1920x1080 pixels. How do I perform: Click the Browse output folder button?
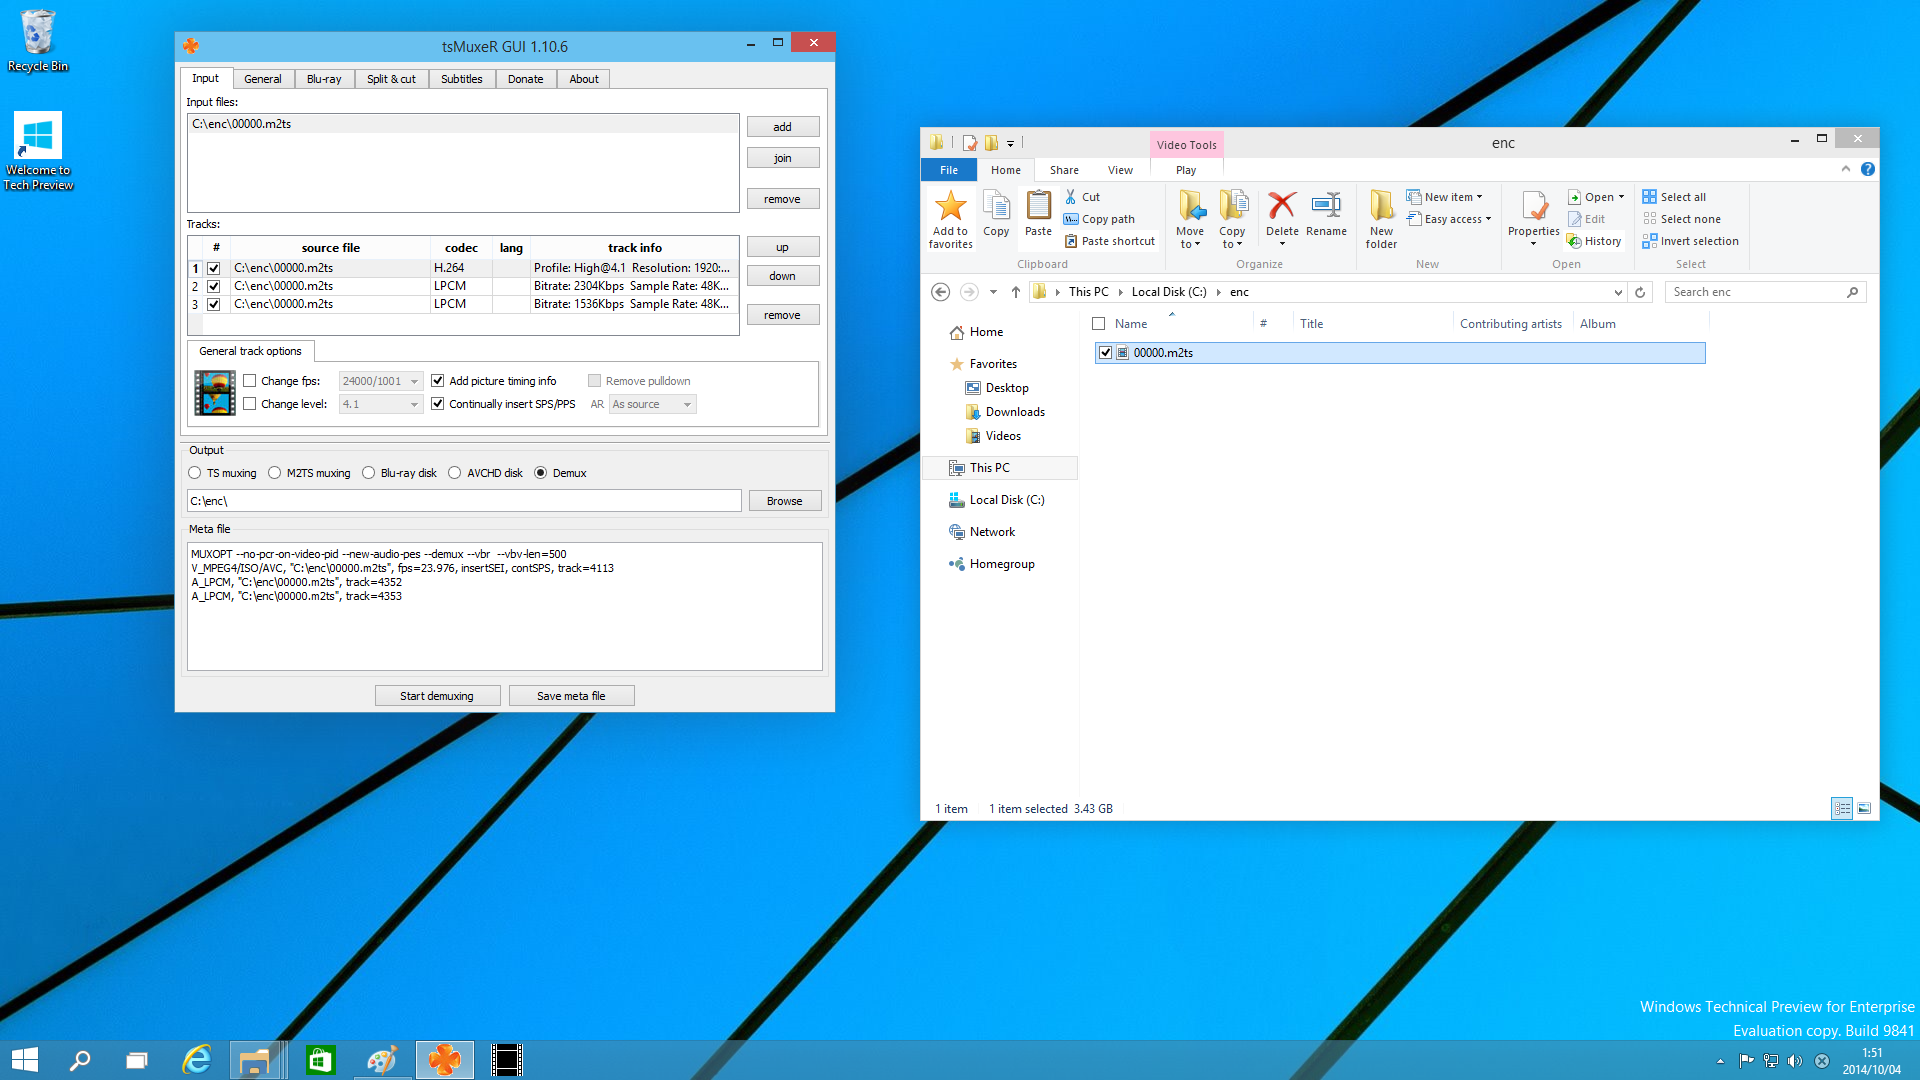tap(785, 501)
